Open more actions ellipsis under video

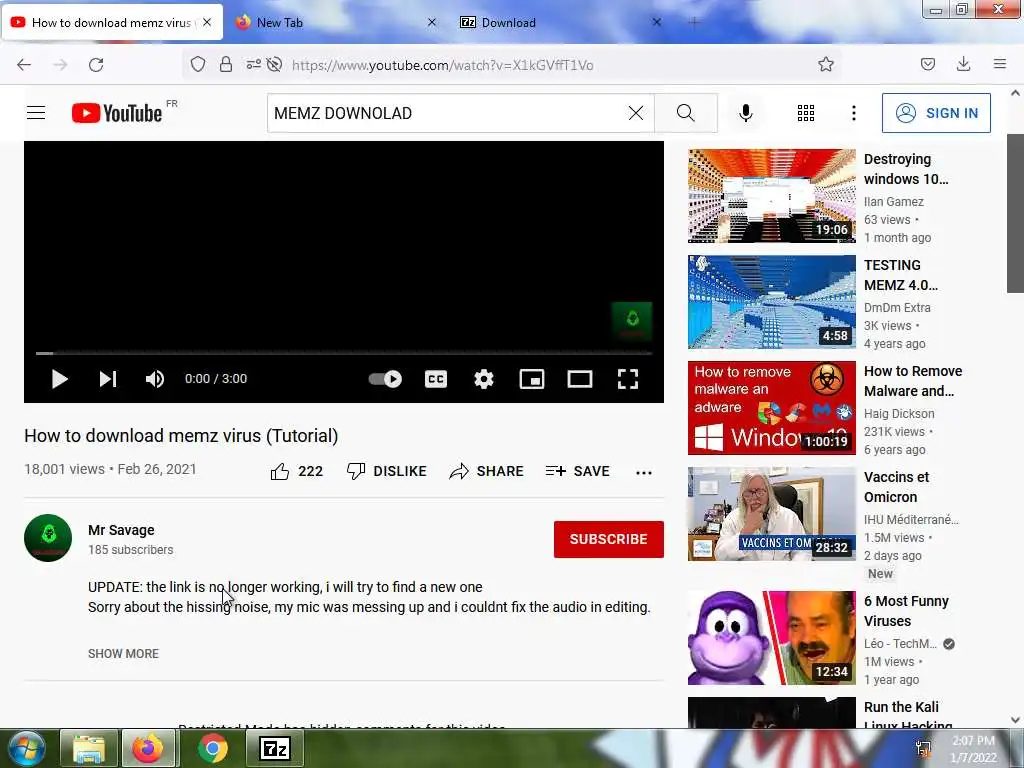click(644, 472)
